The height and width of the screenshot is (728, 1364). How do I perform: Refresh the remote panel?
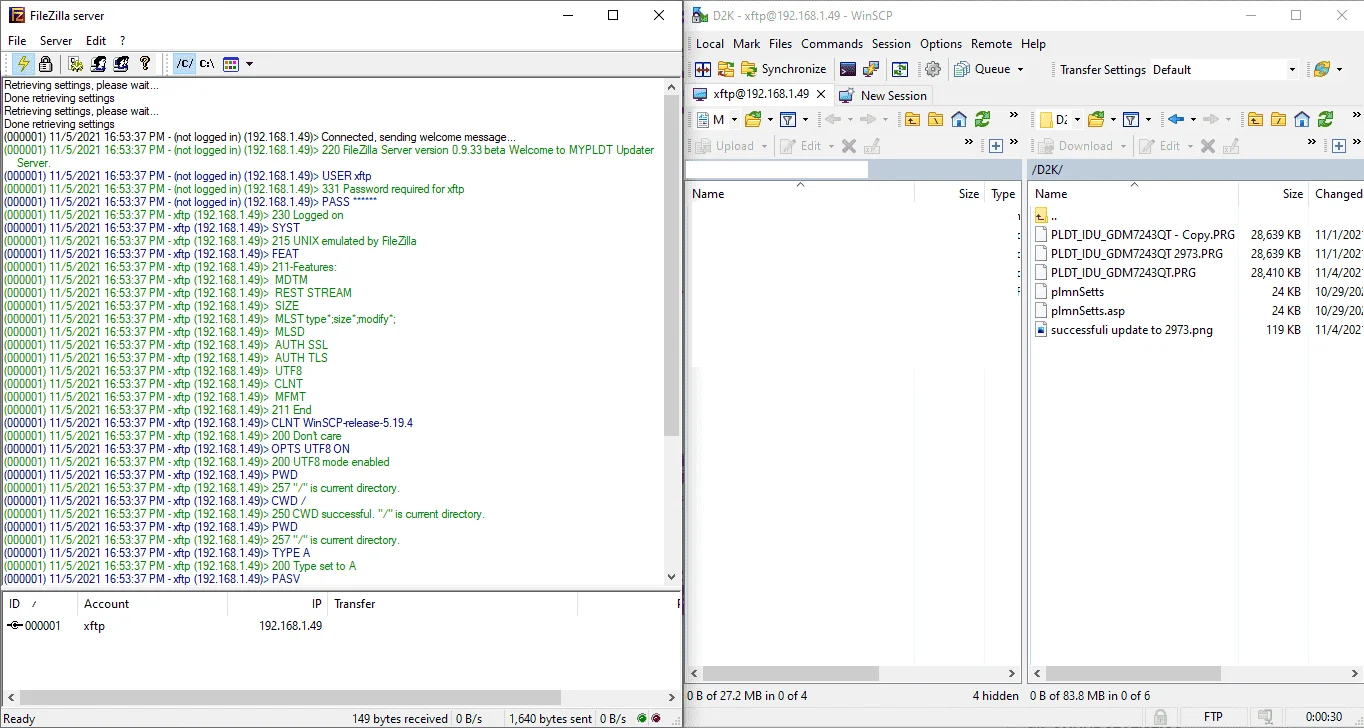point(1325,120)
